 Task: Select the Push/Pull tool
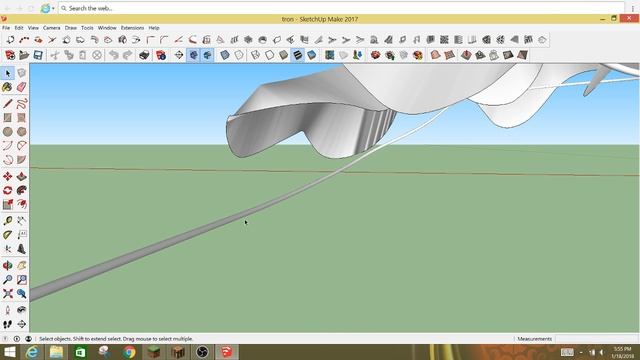coord(22,176)
